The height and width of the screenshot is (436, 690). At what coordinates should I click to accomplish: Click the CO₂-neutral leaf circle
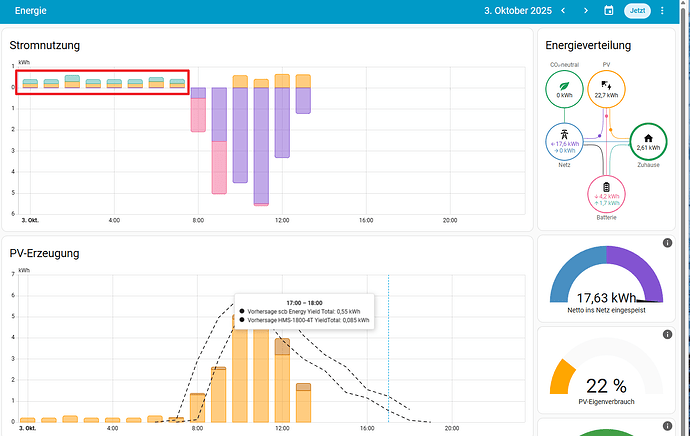click(x=564, y=93)
